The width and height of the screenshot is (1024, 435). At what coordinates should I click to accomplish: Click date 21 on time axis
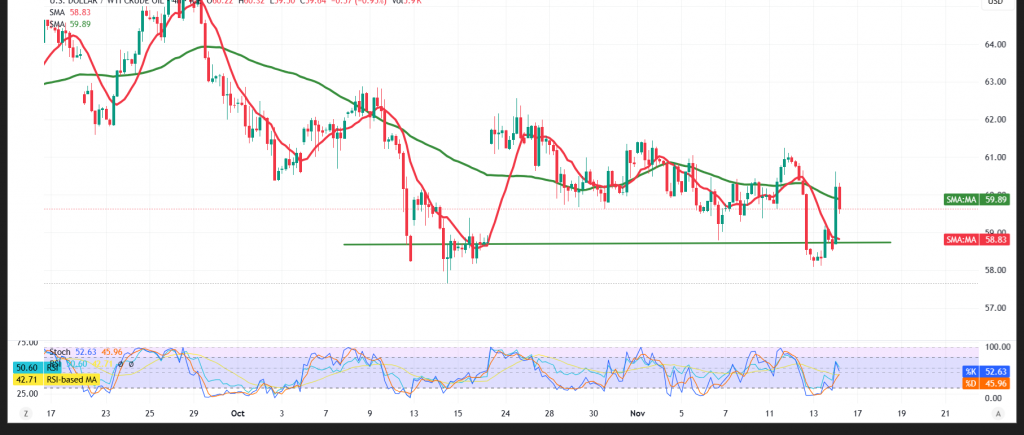pyautogui.click(x=946, y=412)
